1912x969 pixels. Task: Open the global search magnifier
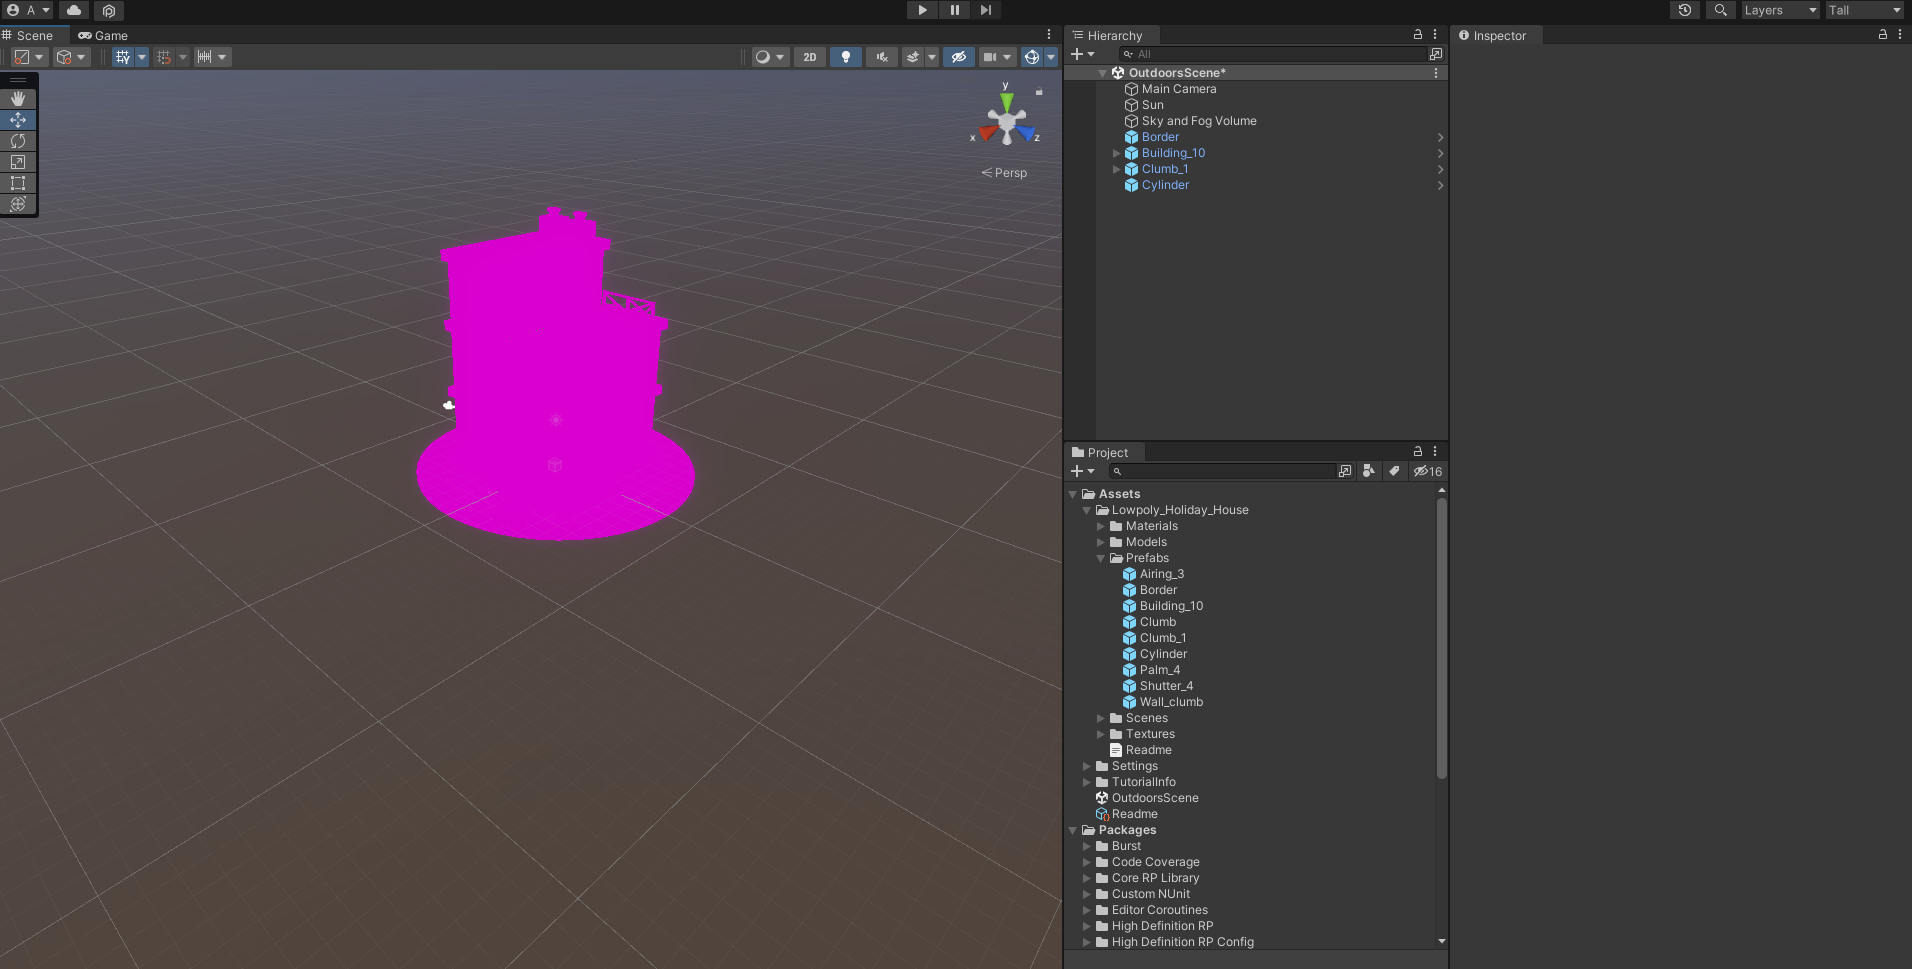click(x=1720, y=10)
